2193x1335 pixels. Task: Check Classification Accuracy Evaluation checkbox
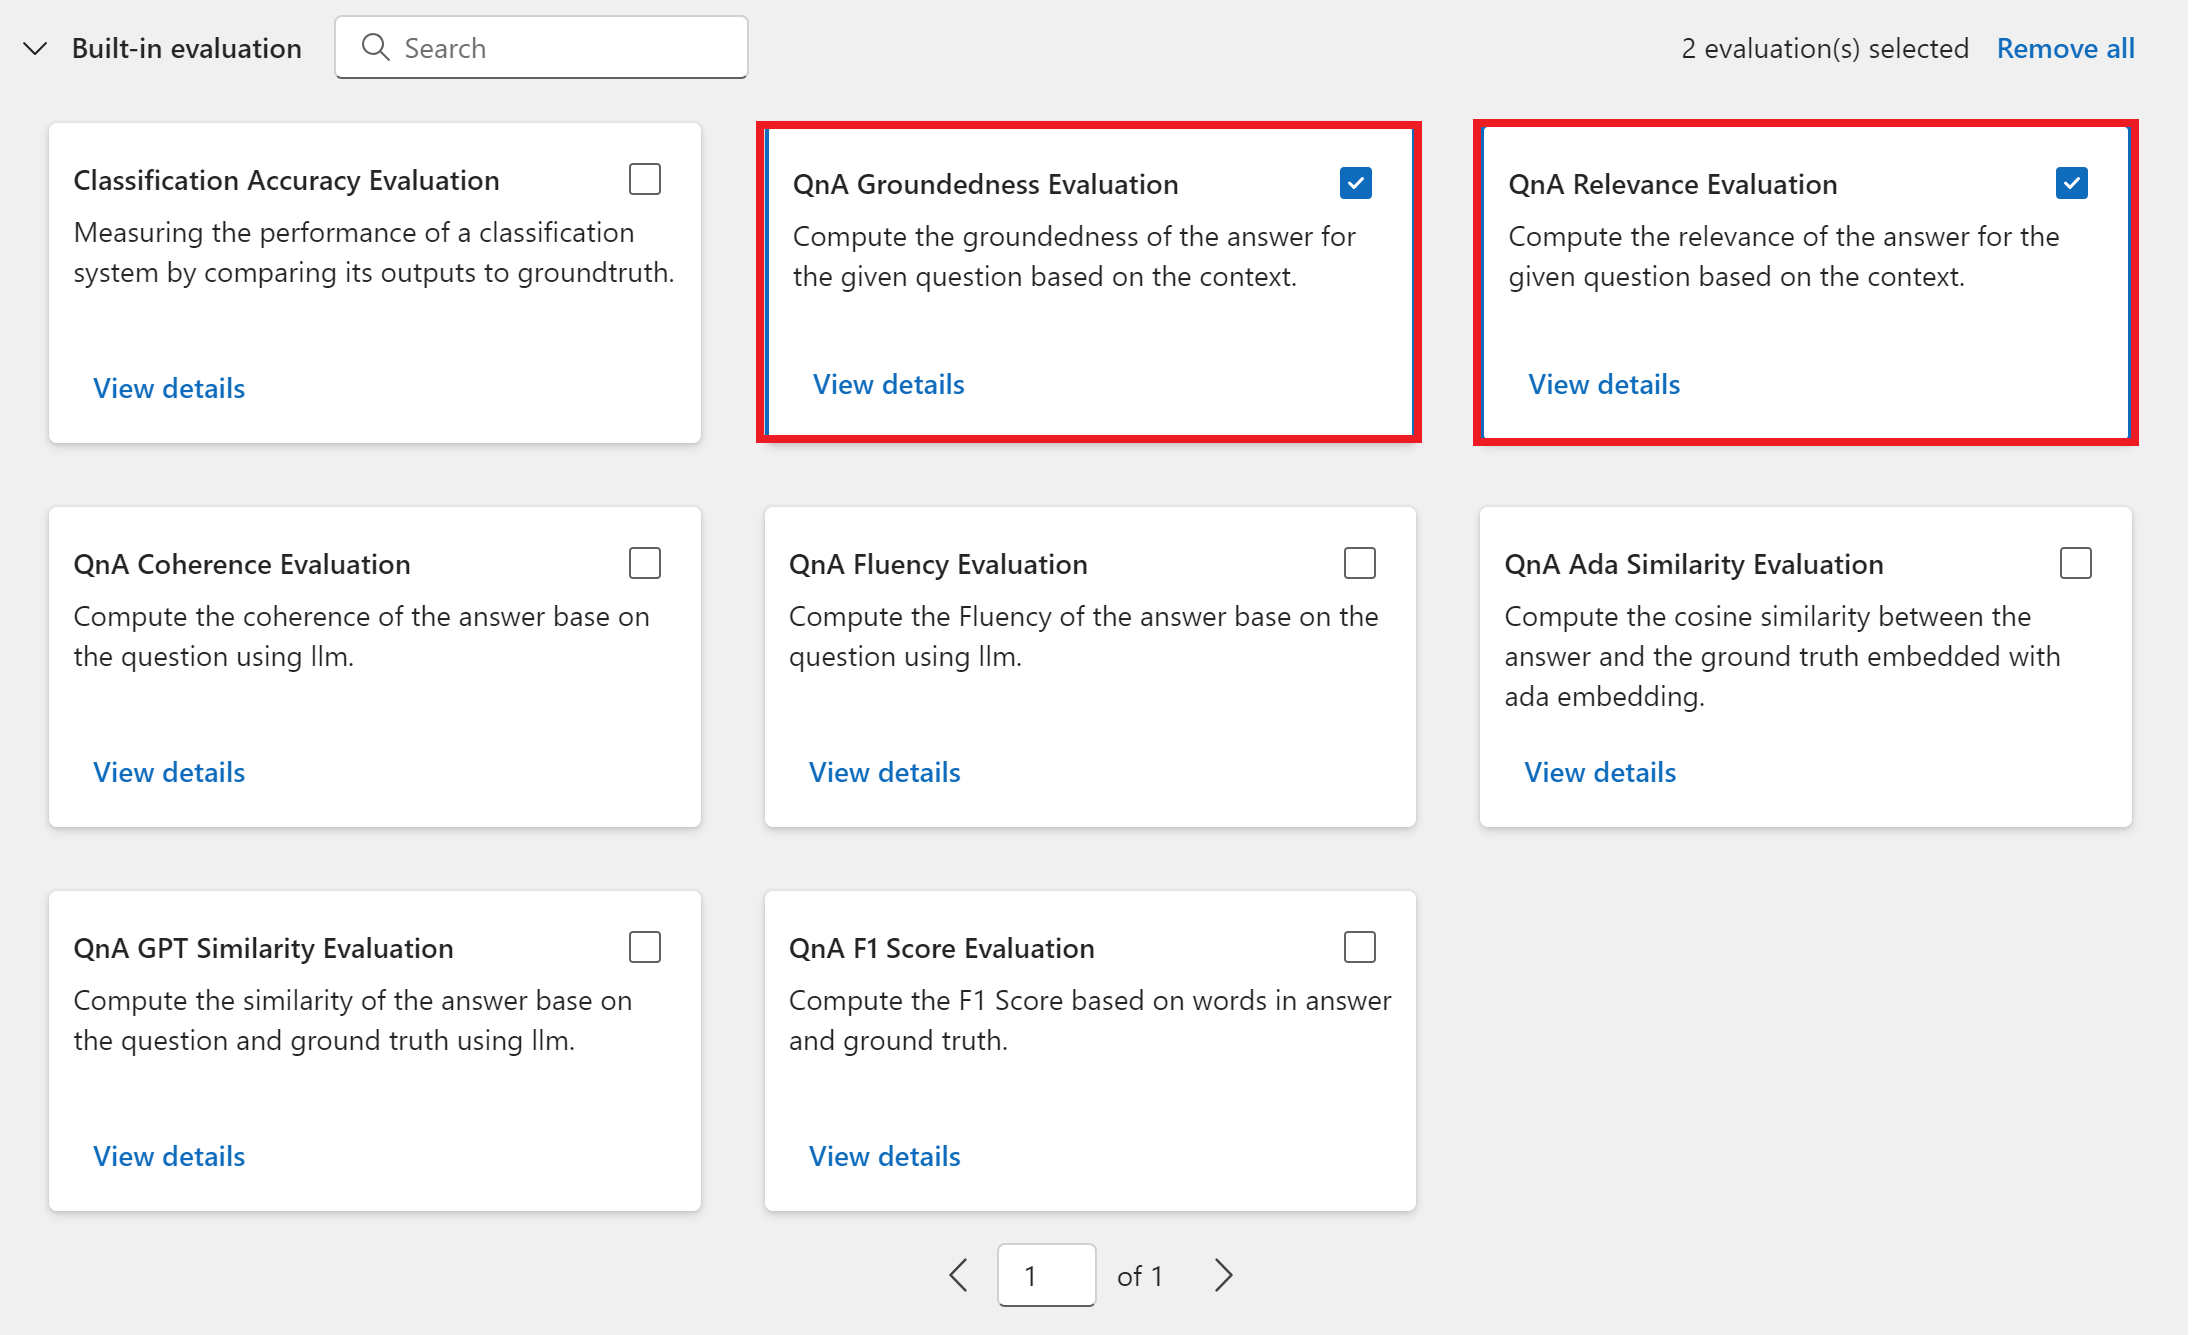point(645,179)
